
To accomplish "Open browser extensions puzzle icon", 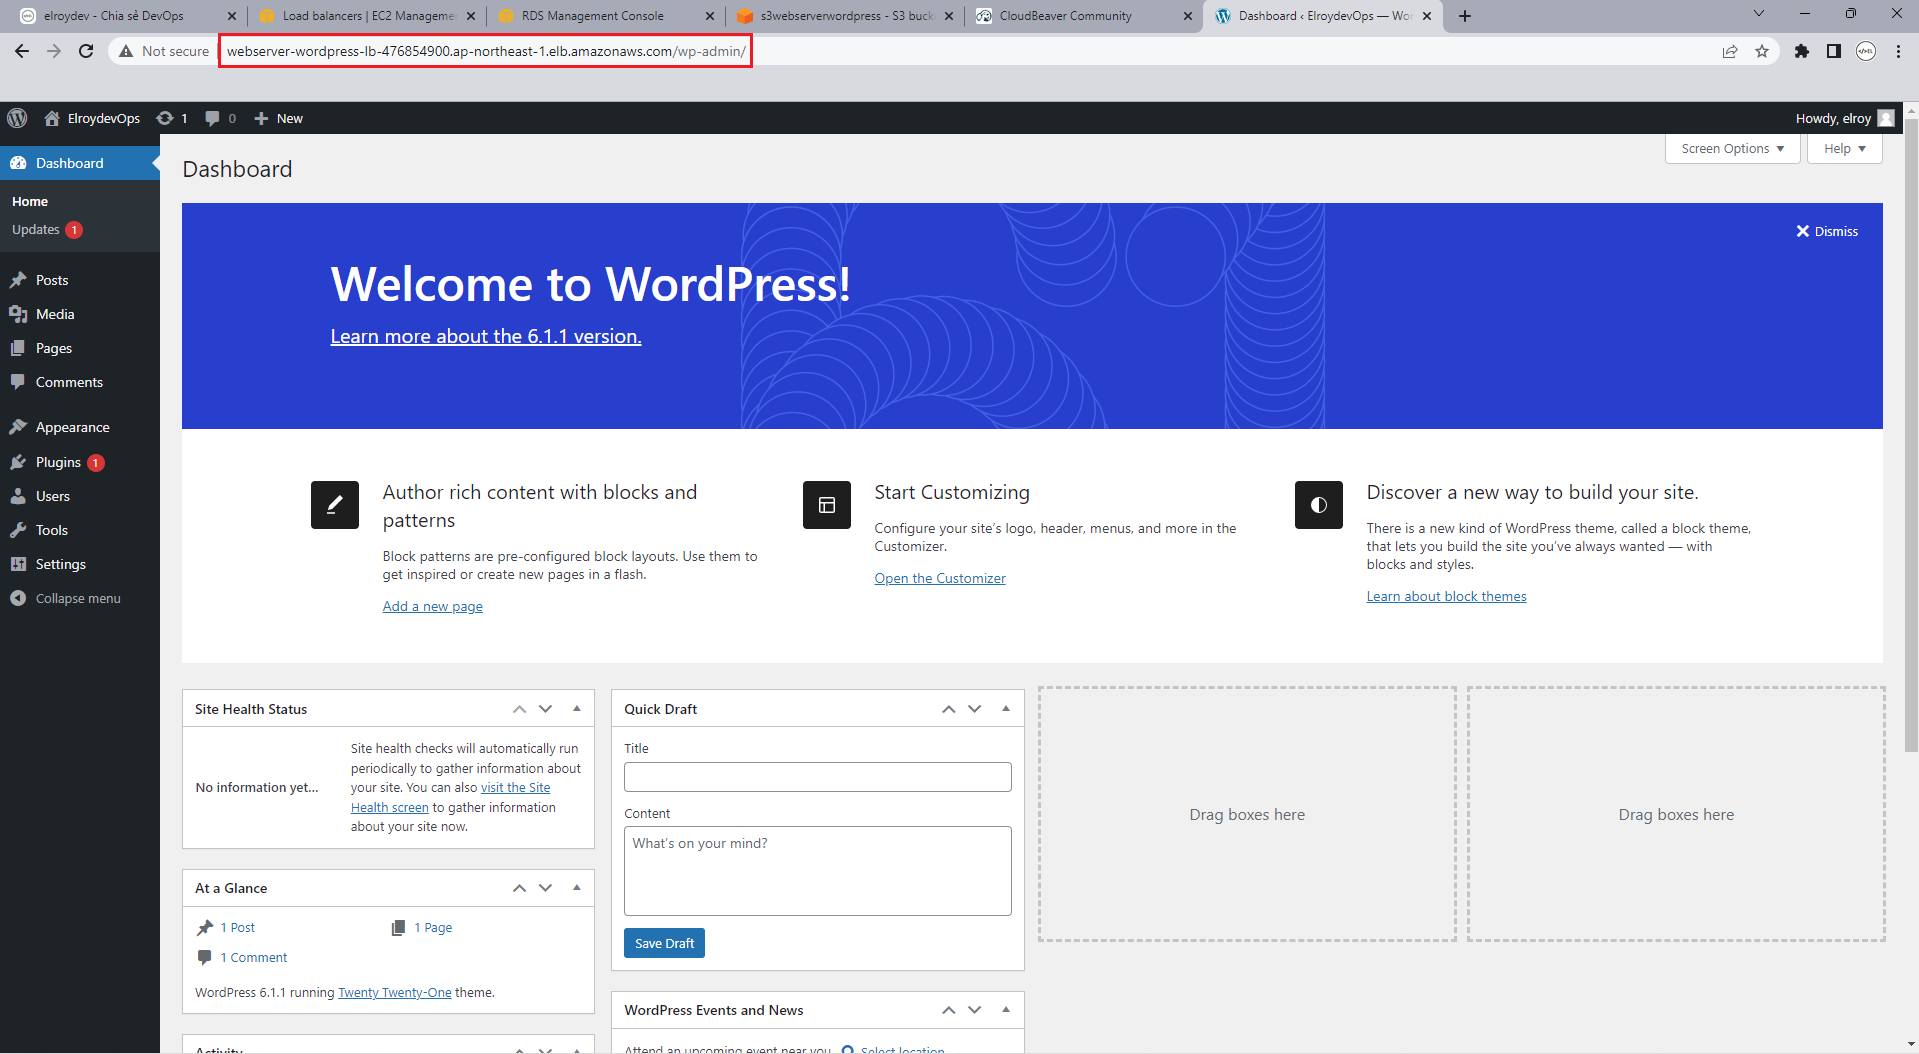I will (x=1802, y=51).
